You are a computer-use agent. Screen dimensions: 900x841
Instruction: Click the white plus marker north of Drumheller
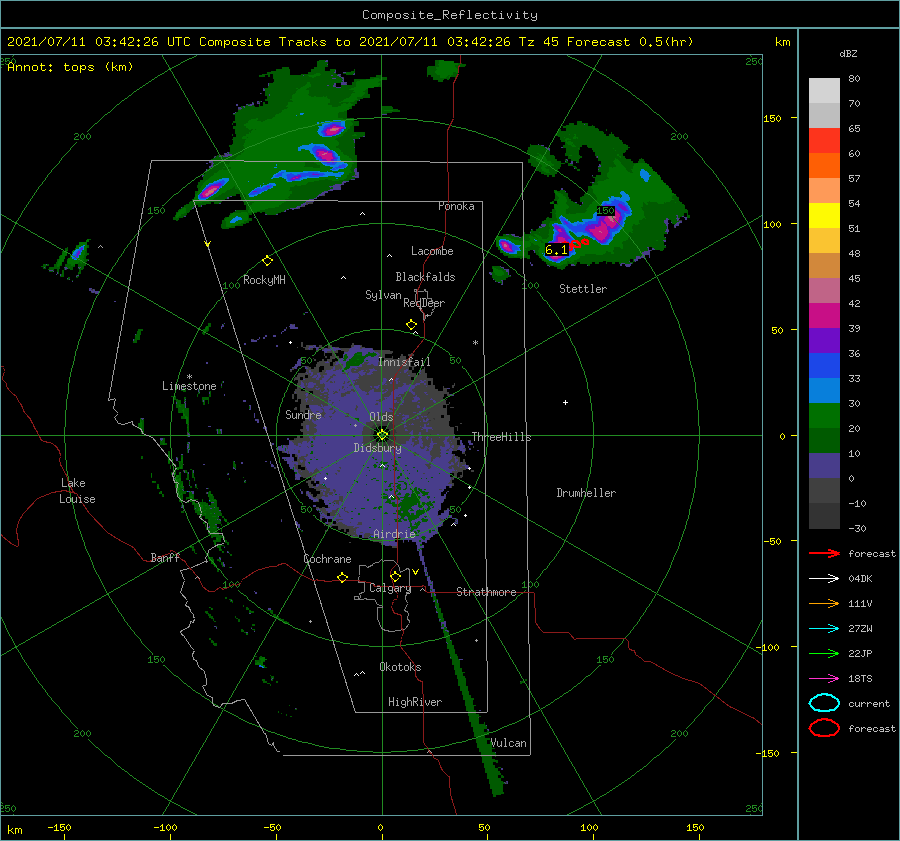565,402
